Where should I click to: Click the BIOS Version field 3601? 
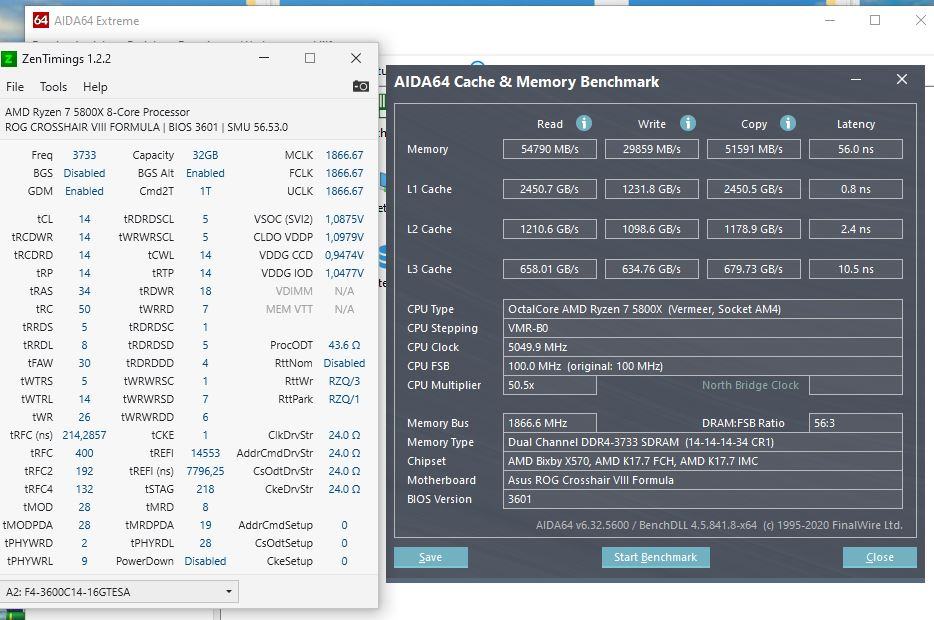click(703, 499)
